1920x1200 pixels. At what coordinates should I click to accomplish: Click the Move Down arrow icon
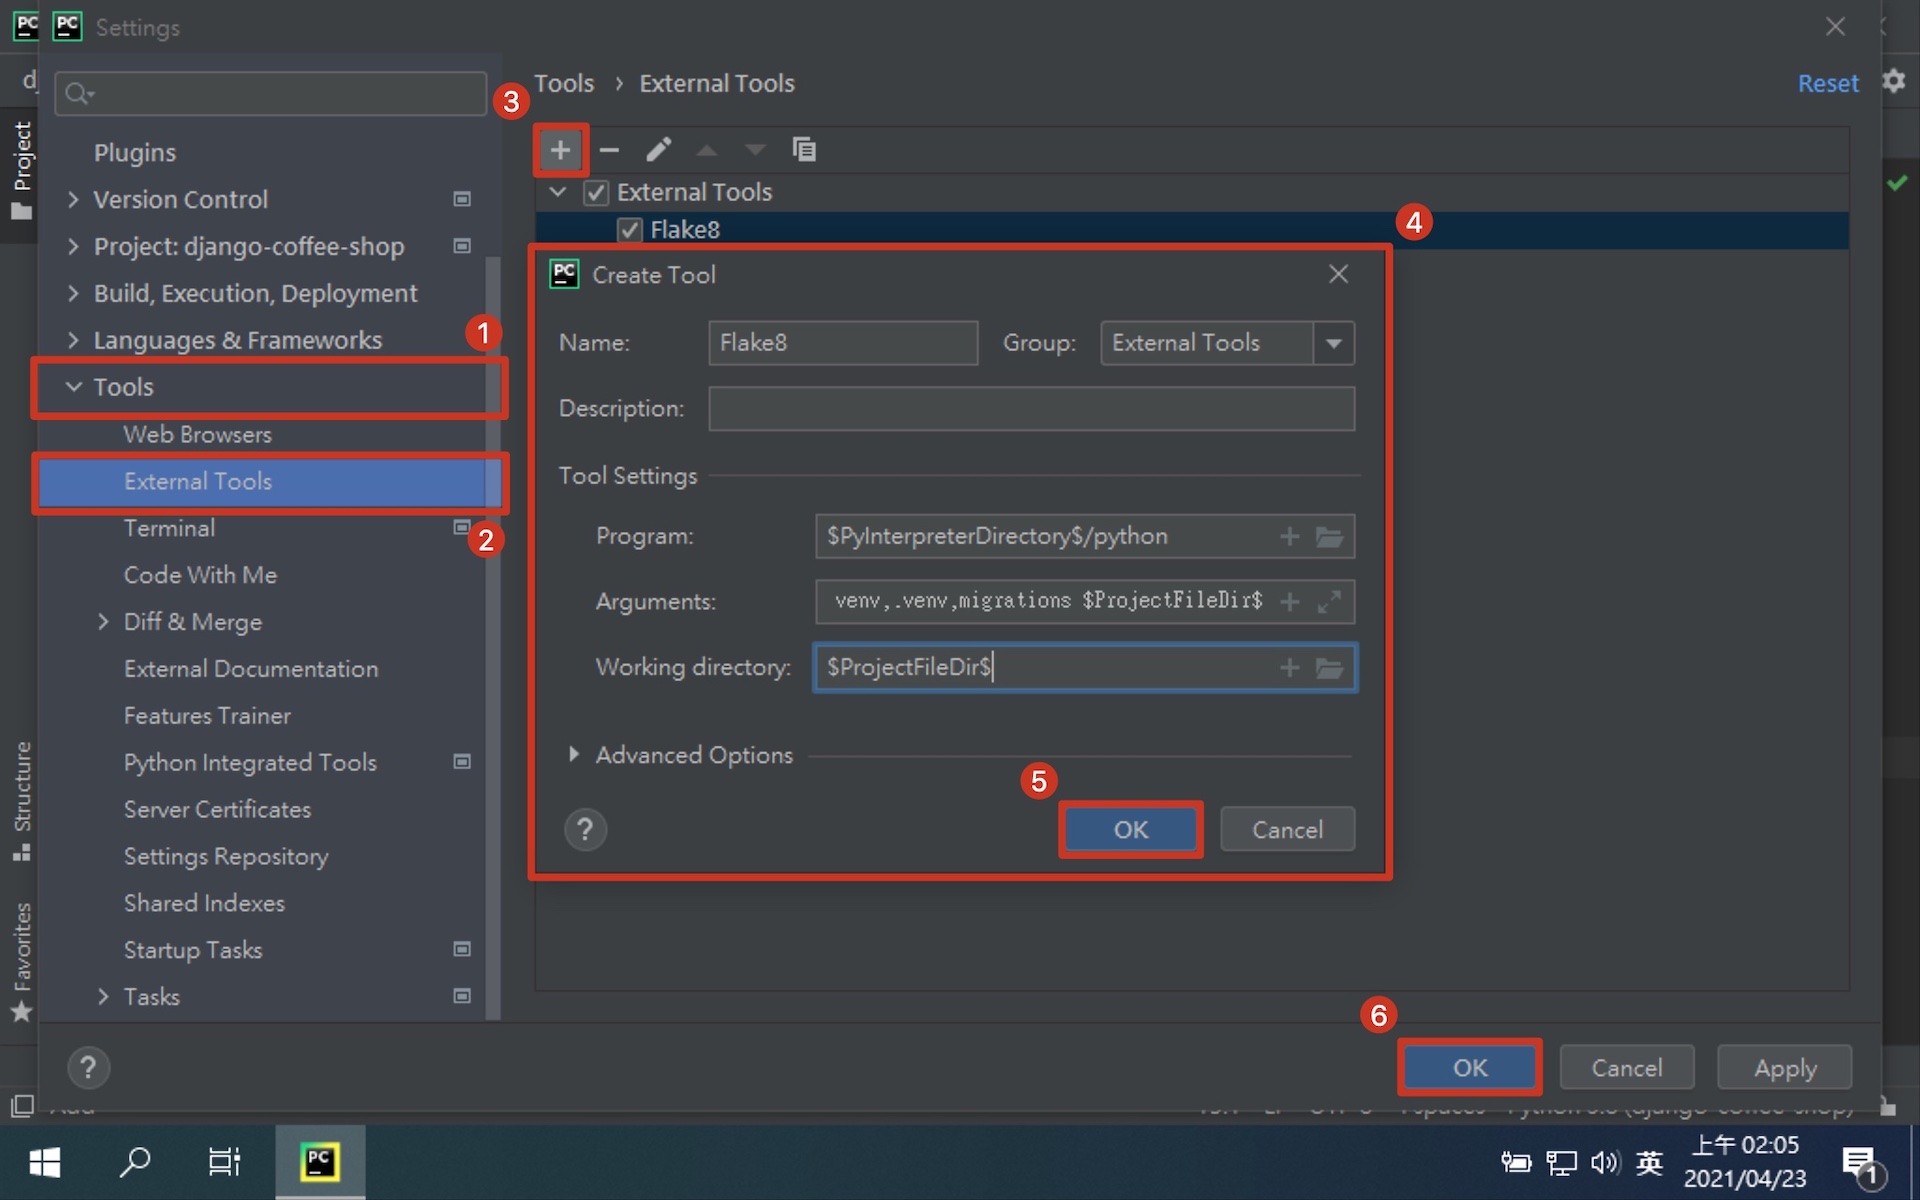(755, 150)
